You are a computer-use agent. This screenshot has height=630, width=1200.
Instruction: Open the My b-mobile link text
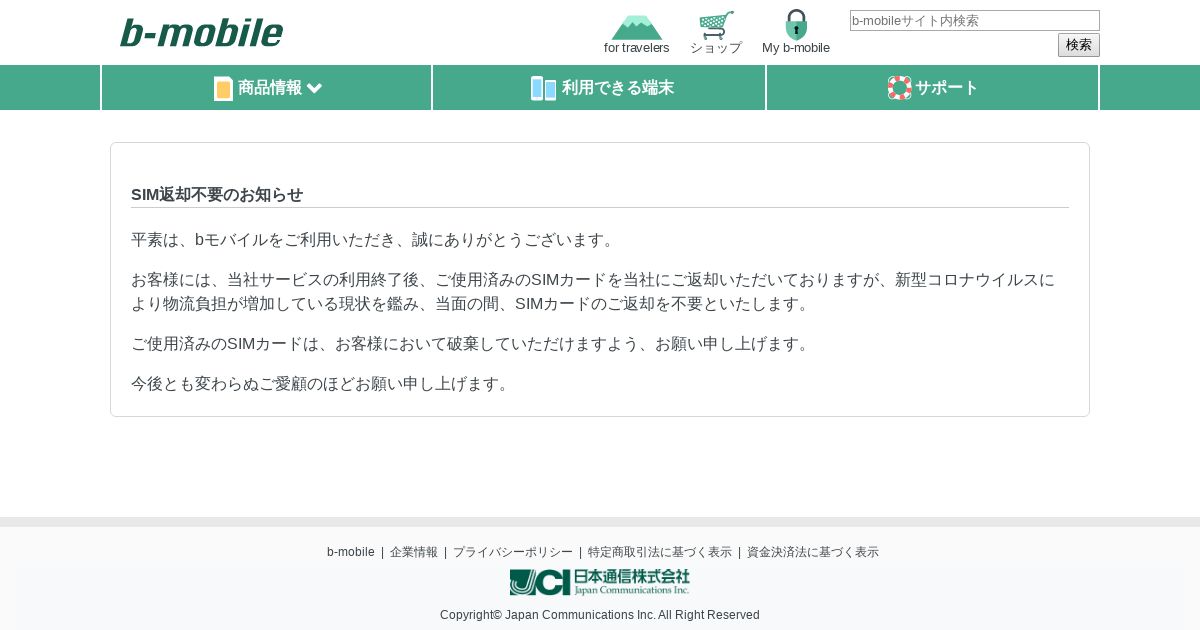[x=796, y=48]
